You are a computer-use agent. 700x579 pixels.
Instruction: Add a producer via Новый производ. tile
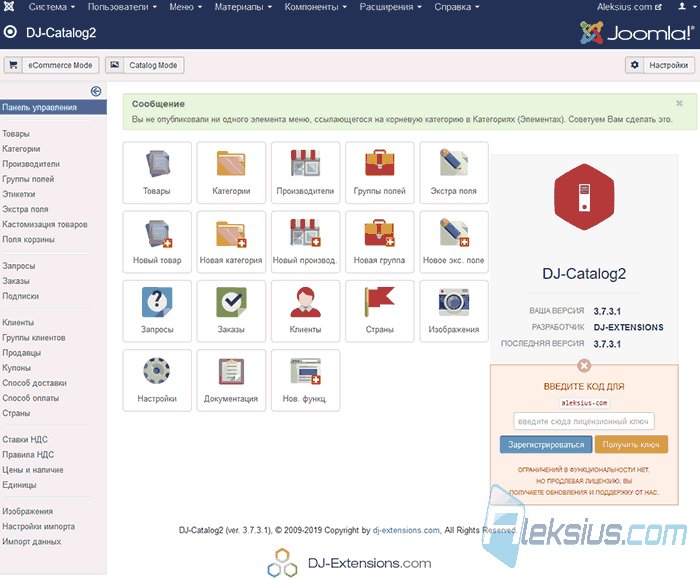tap(305, 242)
